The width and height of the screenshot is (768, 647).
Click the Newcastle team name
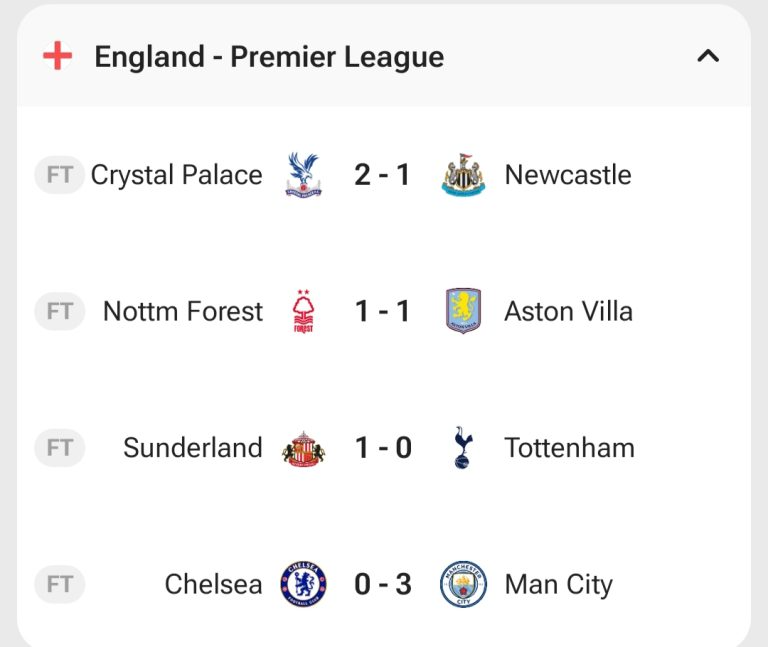[567, 175]
